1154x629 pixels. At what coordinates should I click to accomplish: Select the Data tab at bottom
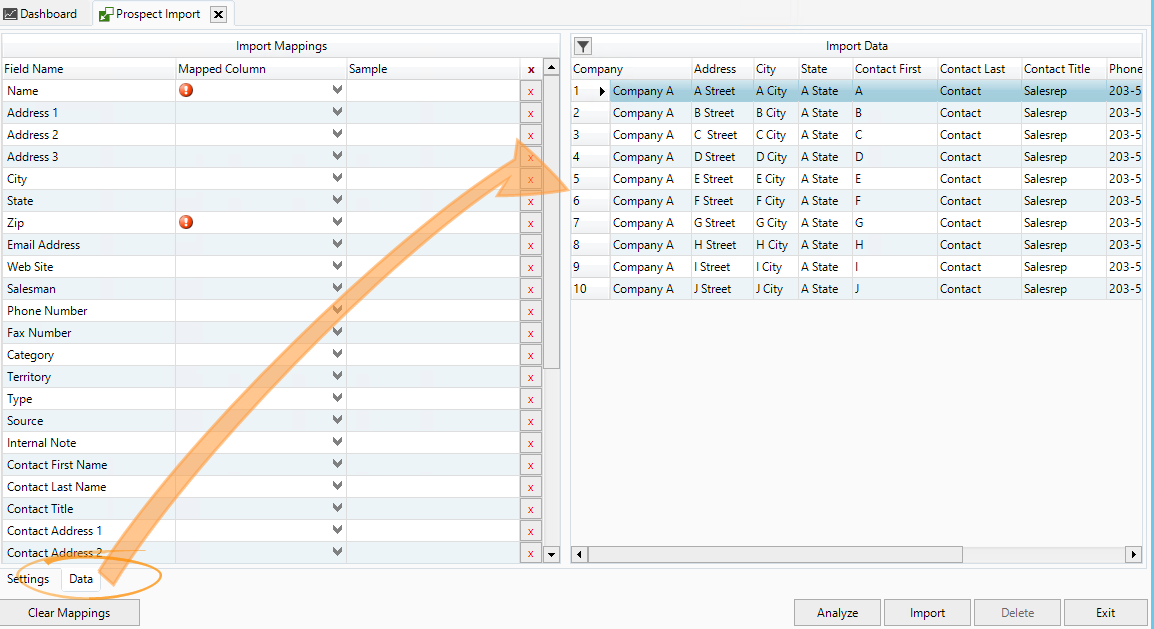click(81, 579)
